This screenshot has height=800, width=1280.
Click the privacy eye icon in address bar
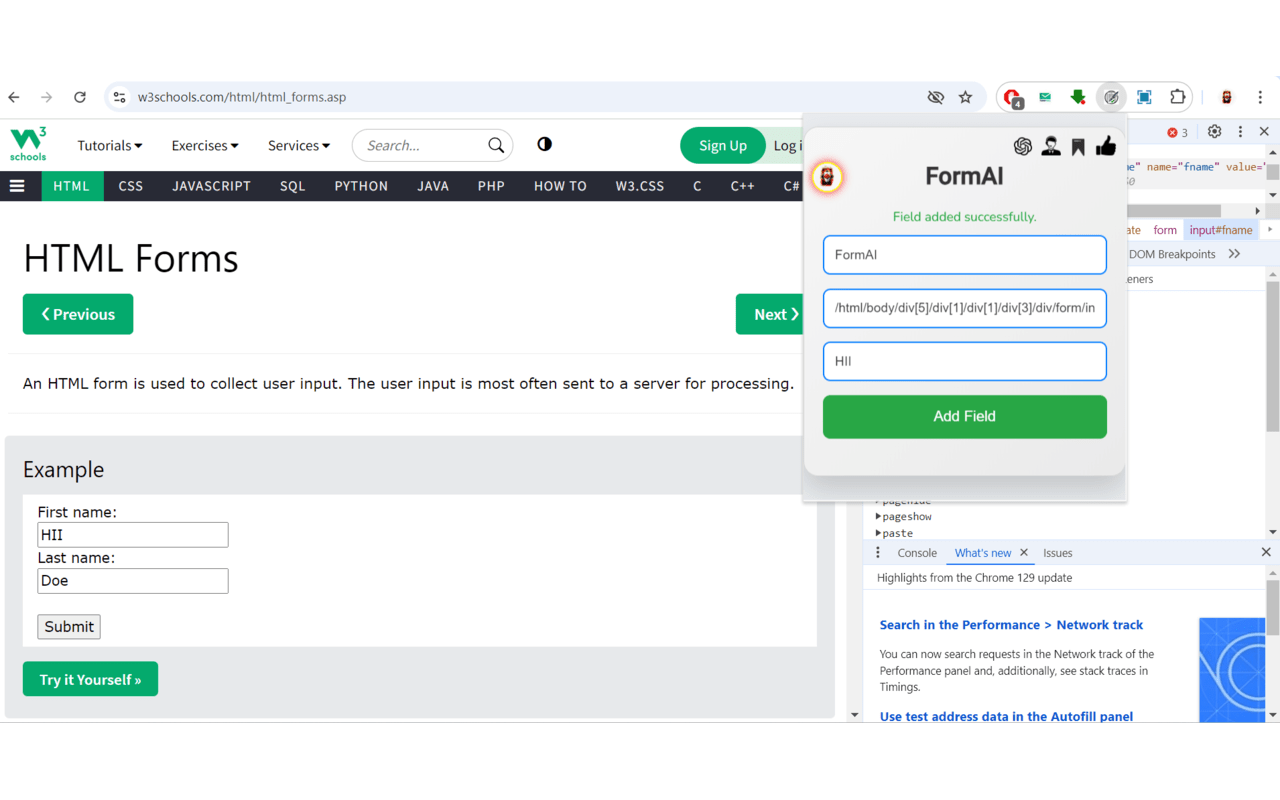point(935,97)
